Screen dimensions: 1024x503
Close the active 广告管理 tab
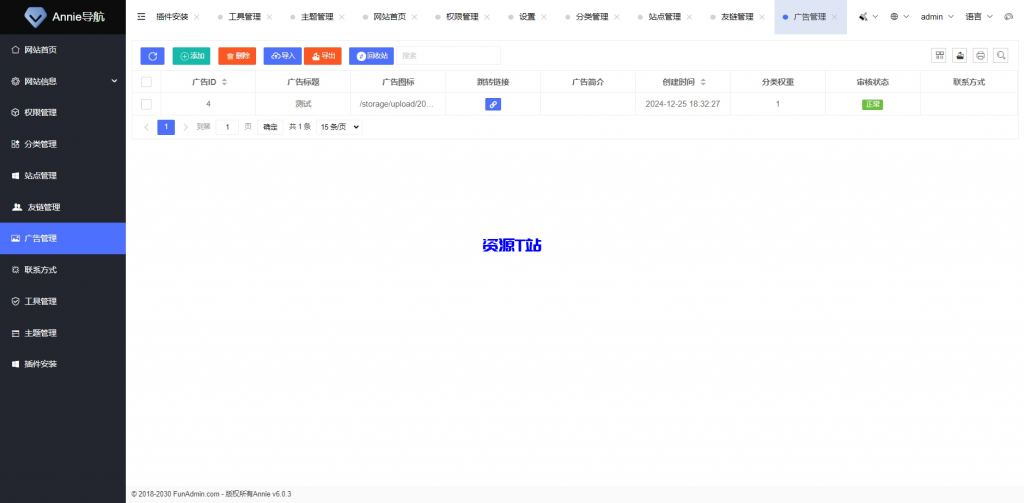point(834,17)
